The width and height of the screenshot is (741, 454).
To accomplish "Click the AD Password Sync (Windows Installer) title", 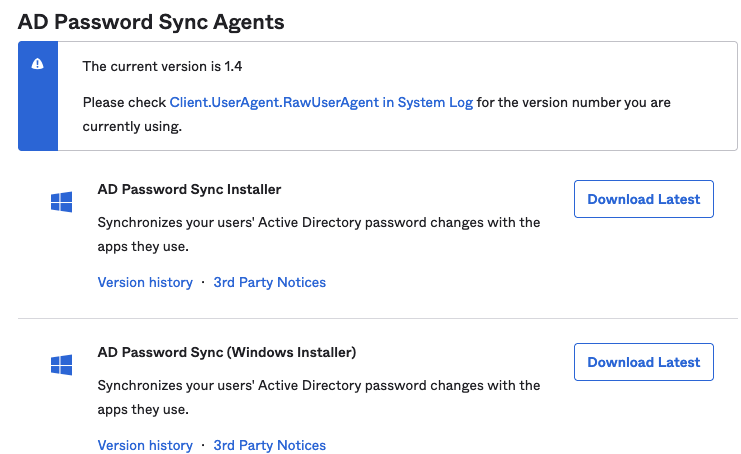I will click(227, 352).
